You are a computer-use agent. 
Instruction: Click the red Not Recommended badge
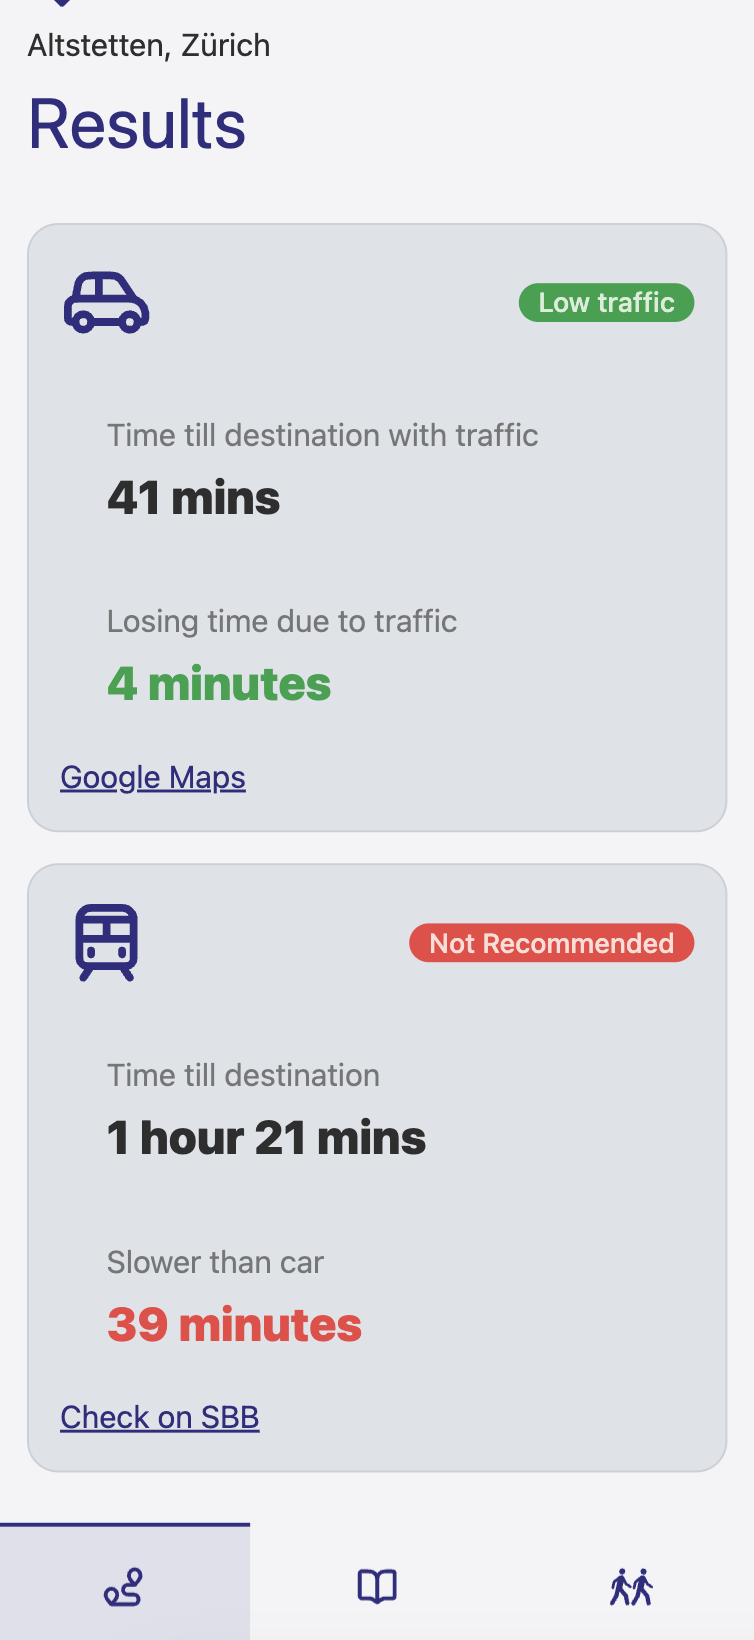[x=551, y=943]
